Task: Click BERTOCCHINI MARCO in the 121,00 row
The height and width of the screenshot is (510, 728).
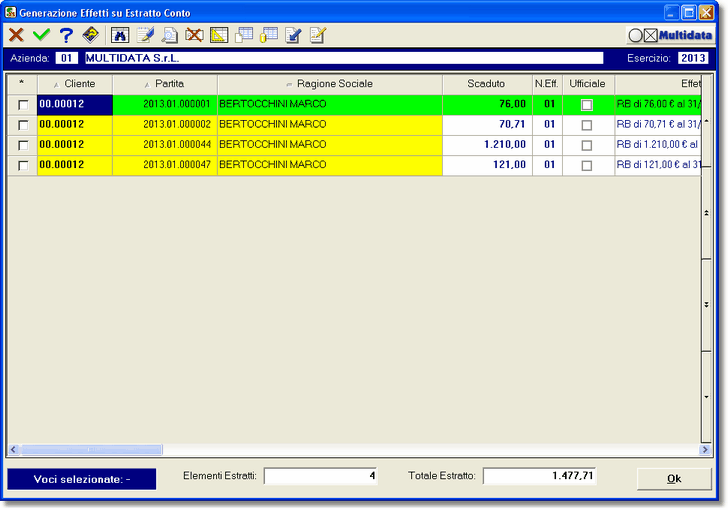Action: pyautogui.click(x=330, y=165)
